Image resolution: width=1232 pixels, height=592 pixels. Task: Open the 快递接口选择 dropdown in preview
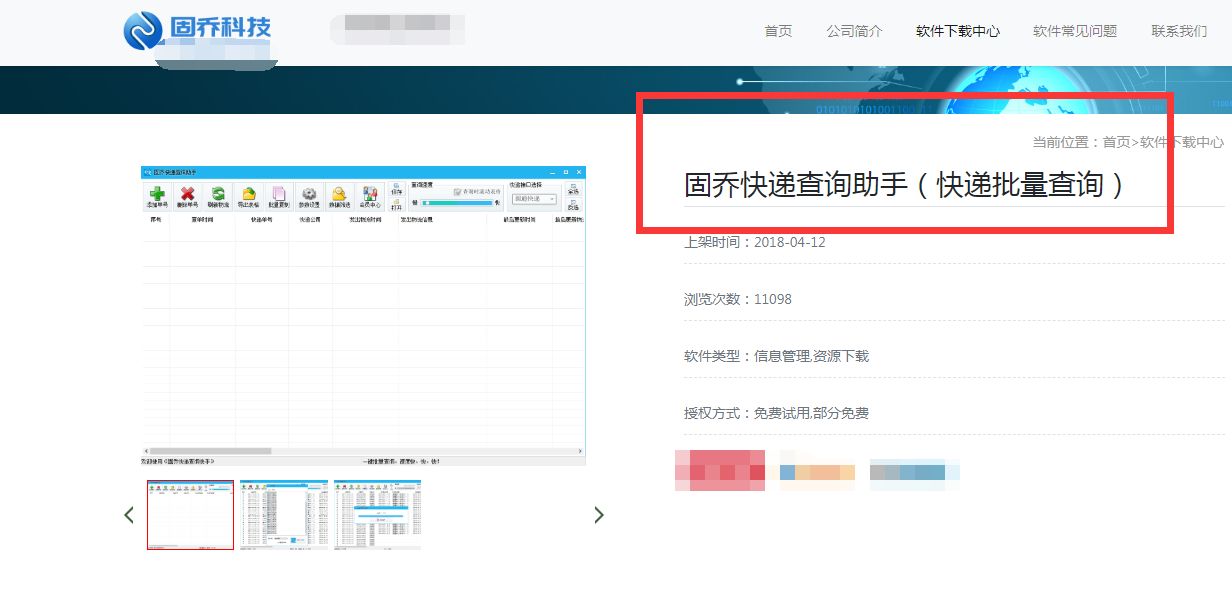coord(535,199)
